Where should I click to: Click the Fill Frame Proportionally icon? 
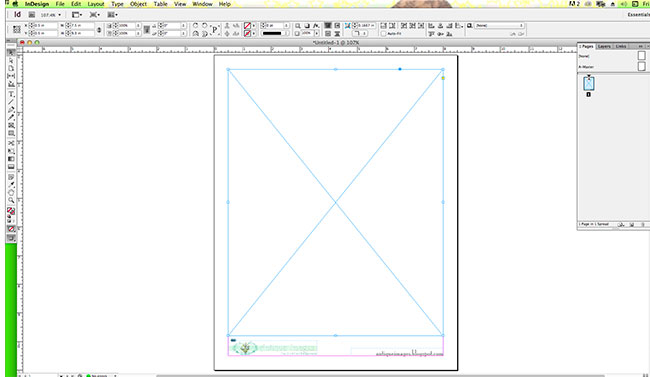coord(383,26)
